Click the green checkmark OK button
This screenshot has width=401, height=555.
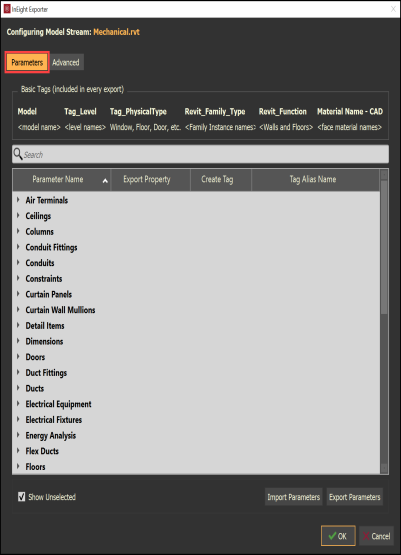(x=338, y=536)
